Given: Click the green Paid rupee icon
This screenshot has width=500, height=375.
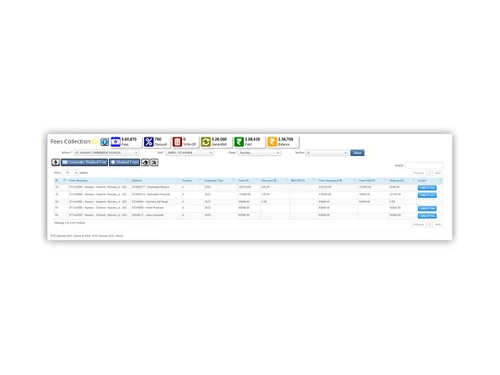Looking at the screenshot, I should coord(239,142).
